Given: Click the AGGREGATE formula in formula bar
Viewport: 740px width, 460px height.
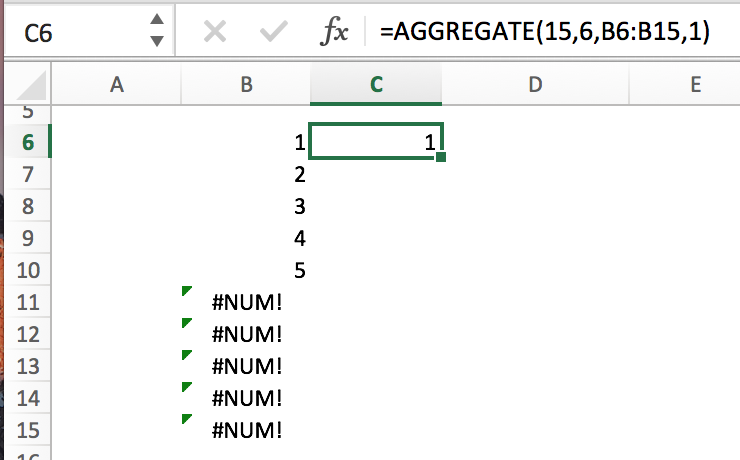Looking at the screenshot, I should point(544,32).
